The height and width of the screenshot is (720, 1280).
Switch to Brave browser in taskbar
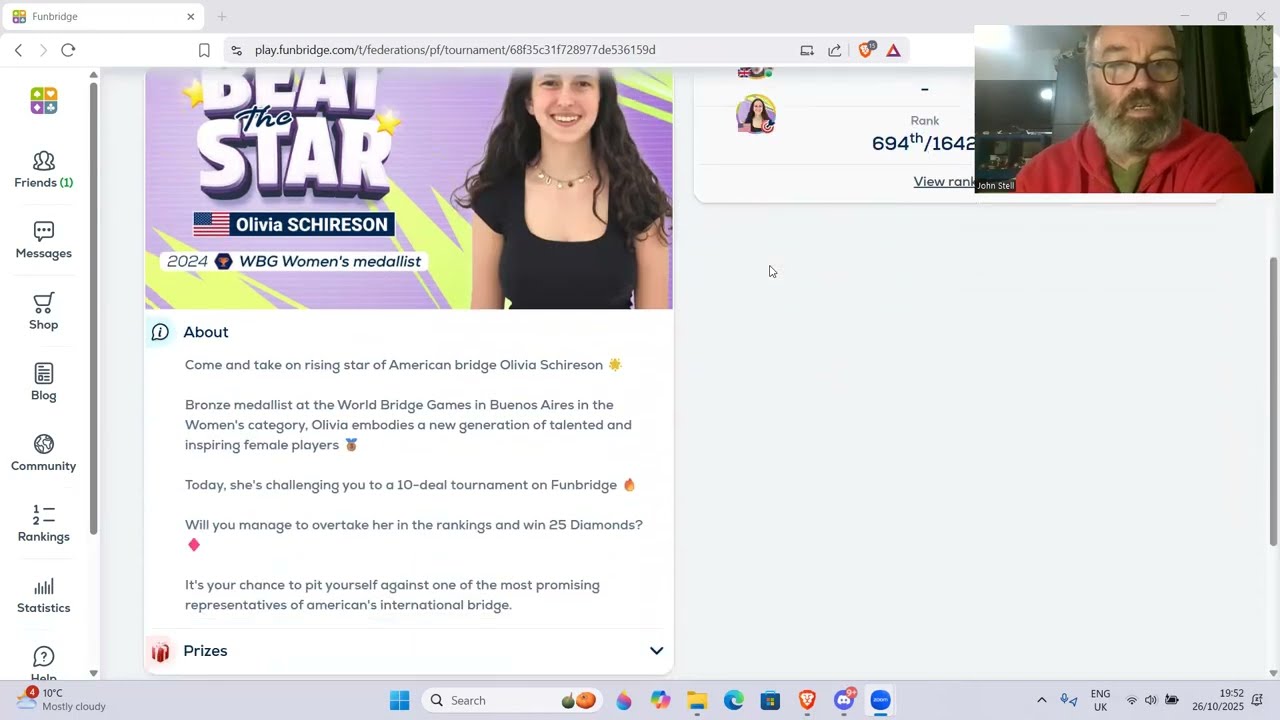pyautogui.click(x=807, y=700)
